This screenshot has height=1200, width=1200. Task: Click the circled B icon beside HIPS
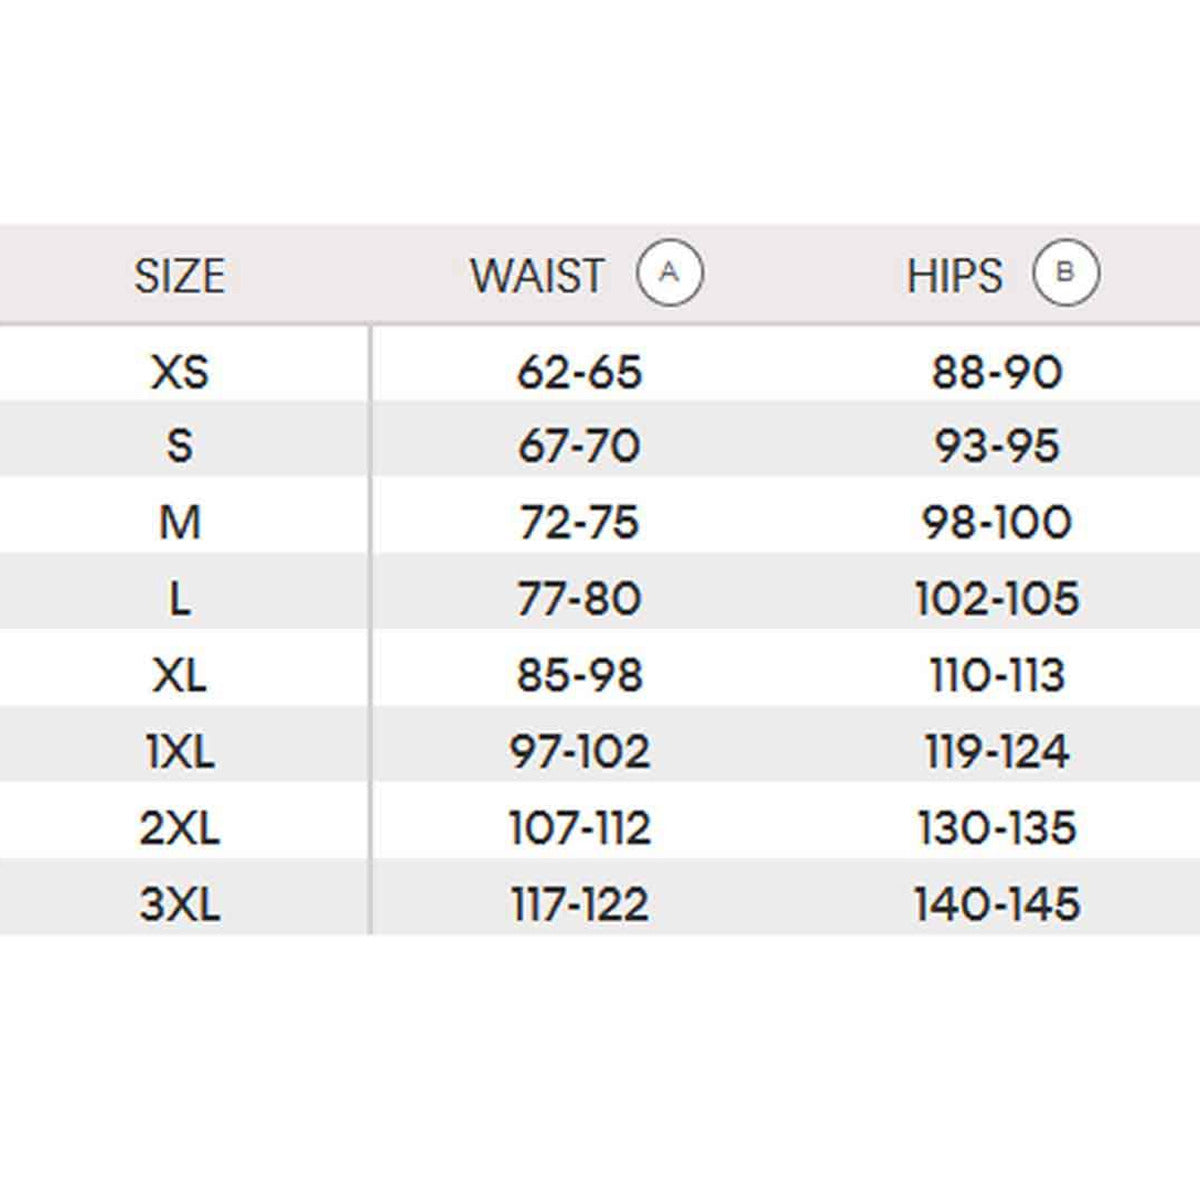coord(1065,272)
